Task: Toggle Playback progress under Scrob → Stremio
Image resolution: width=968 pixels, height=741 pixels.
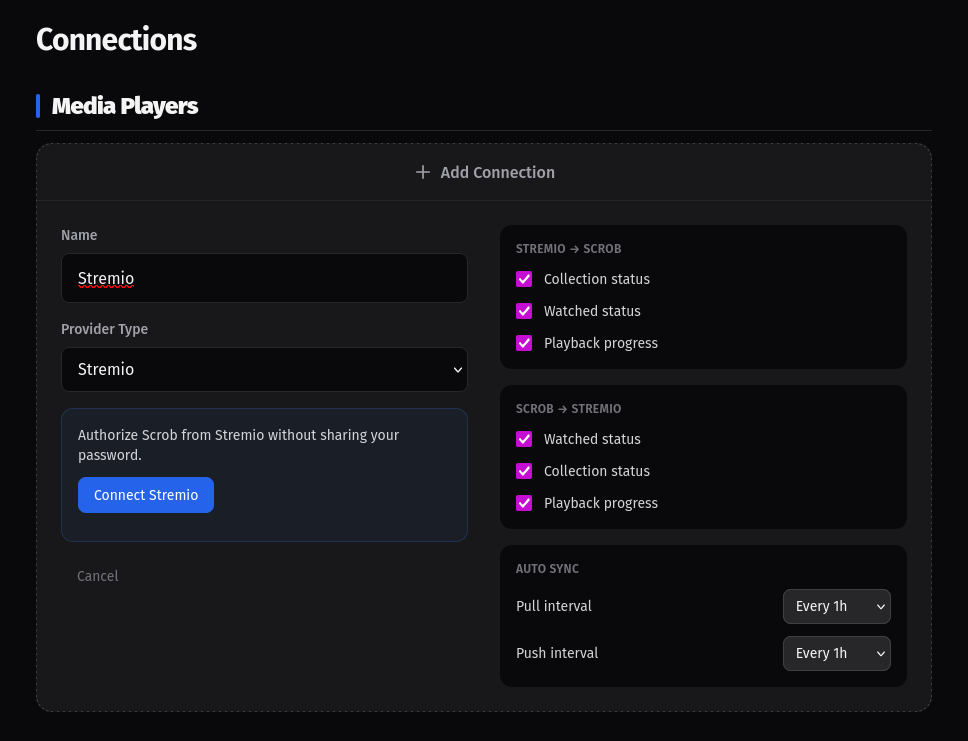Action: (x=524, y=503)
